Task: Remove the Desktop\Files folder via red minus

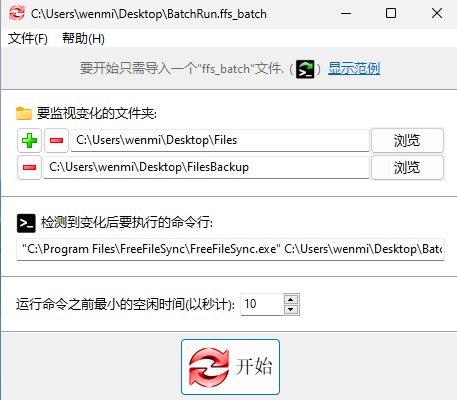Action: (56, 140)
